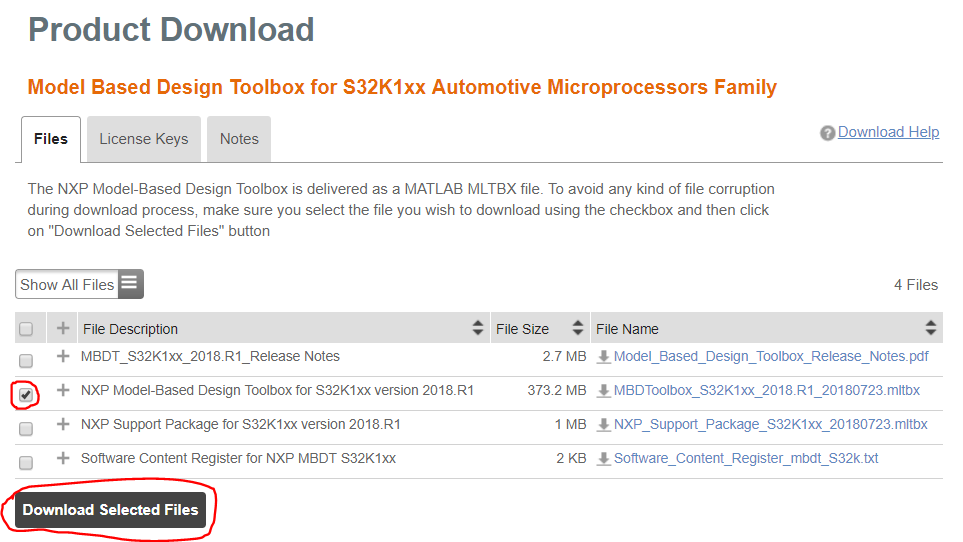Open the Download Help link
The width and height of the screenshot is (963, 542).
coord(888,132)
